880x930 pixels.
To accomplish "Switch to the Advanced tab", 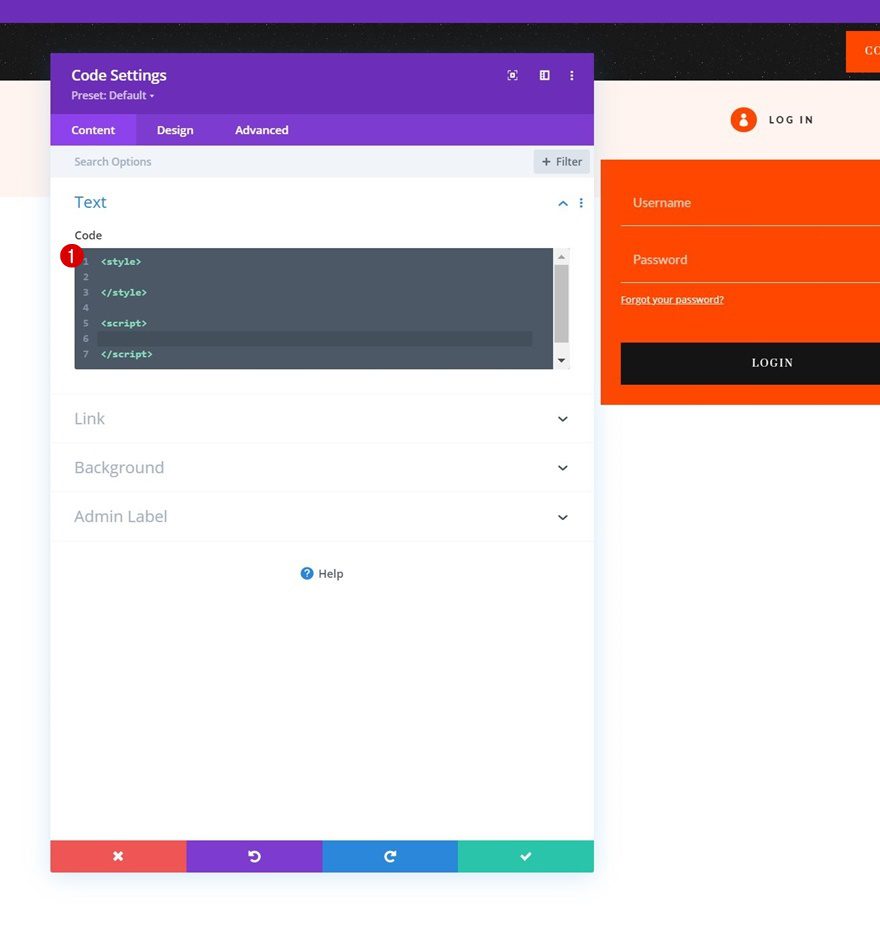I will point(261,130).
